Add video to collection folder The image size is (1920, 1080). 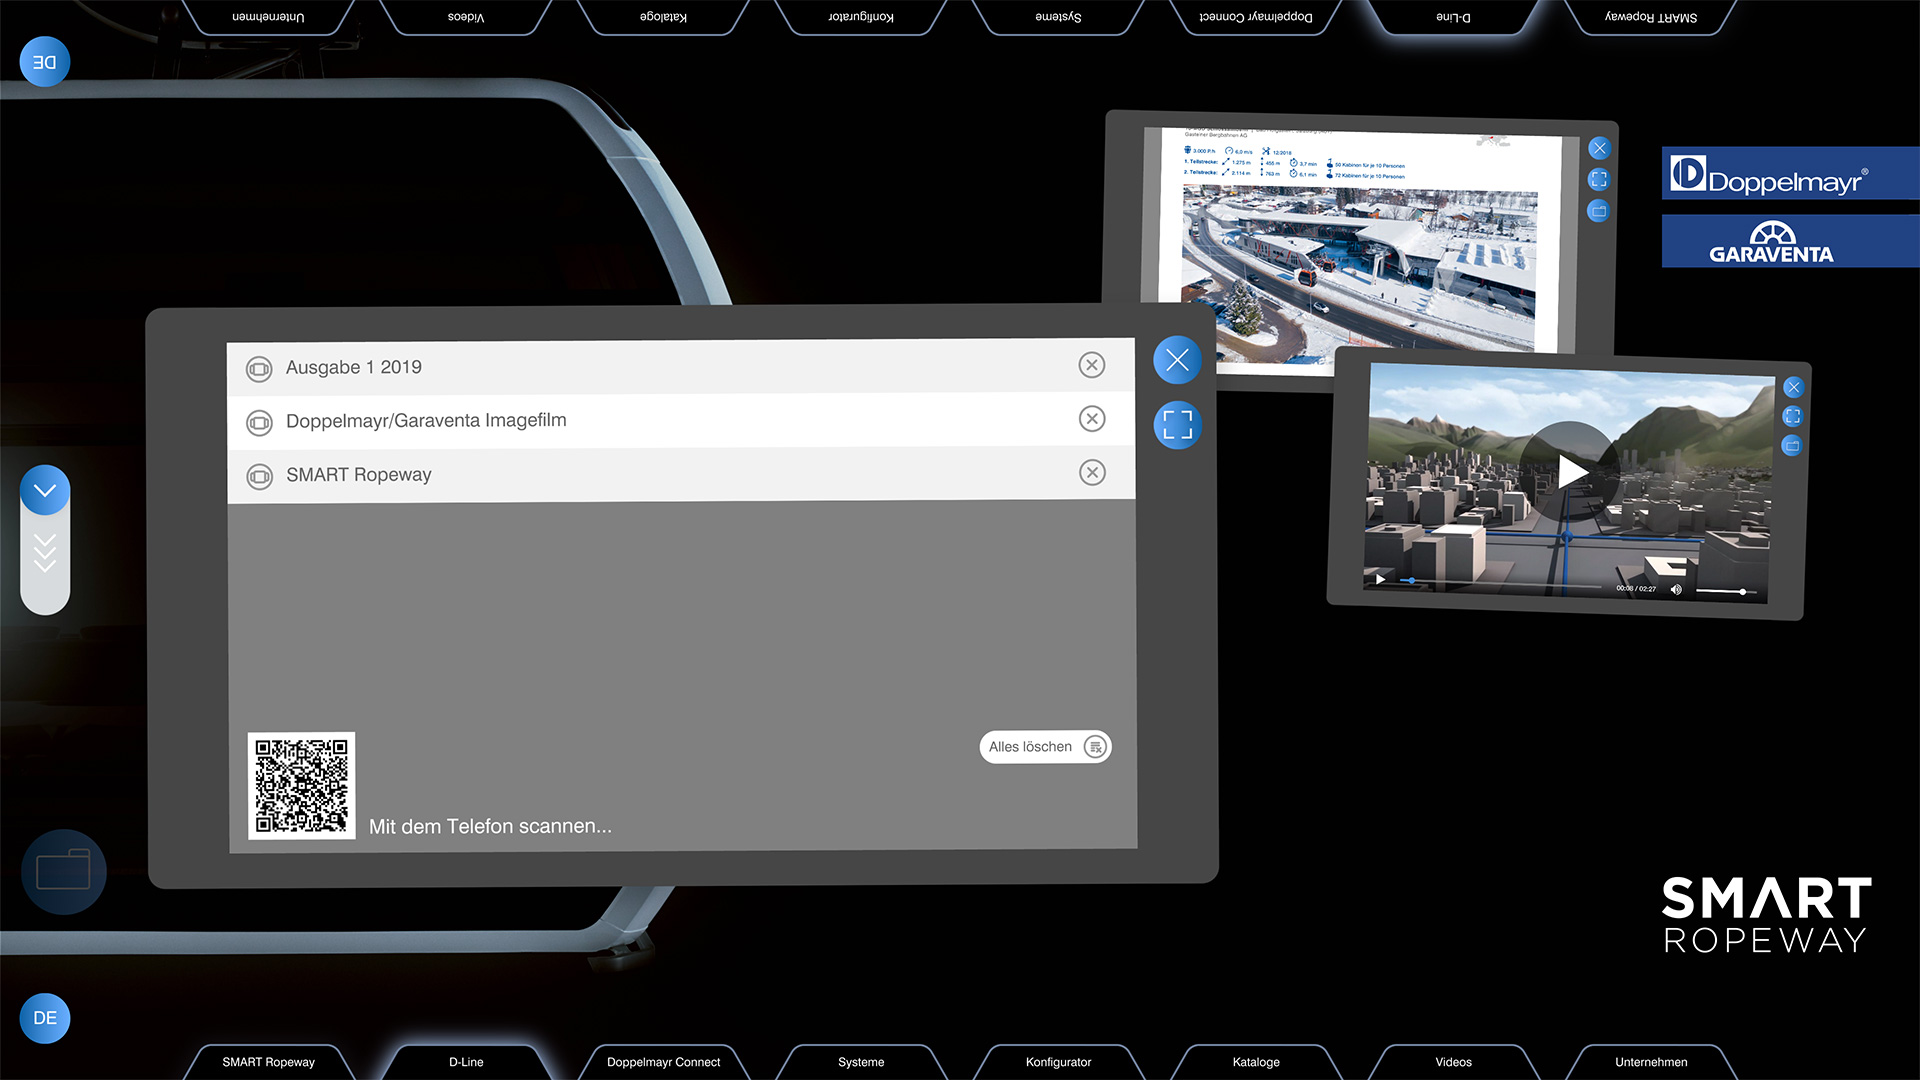1791,445
